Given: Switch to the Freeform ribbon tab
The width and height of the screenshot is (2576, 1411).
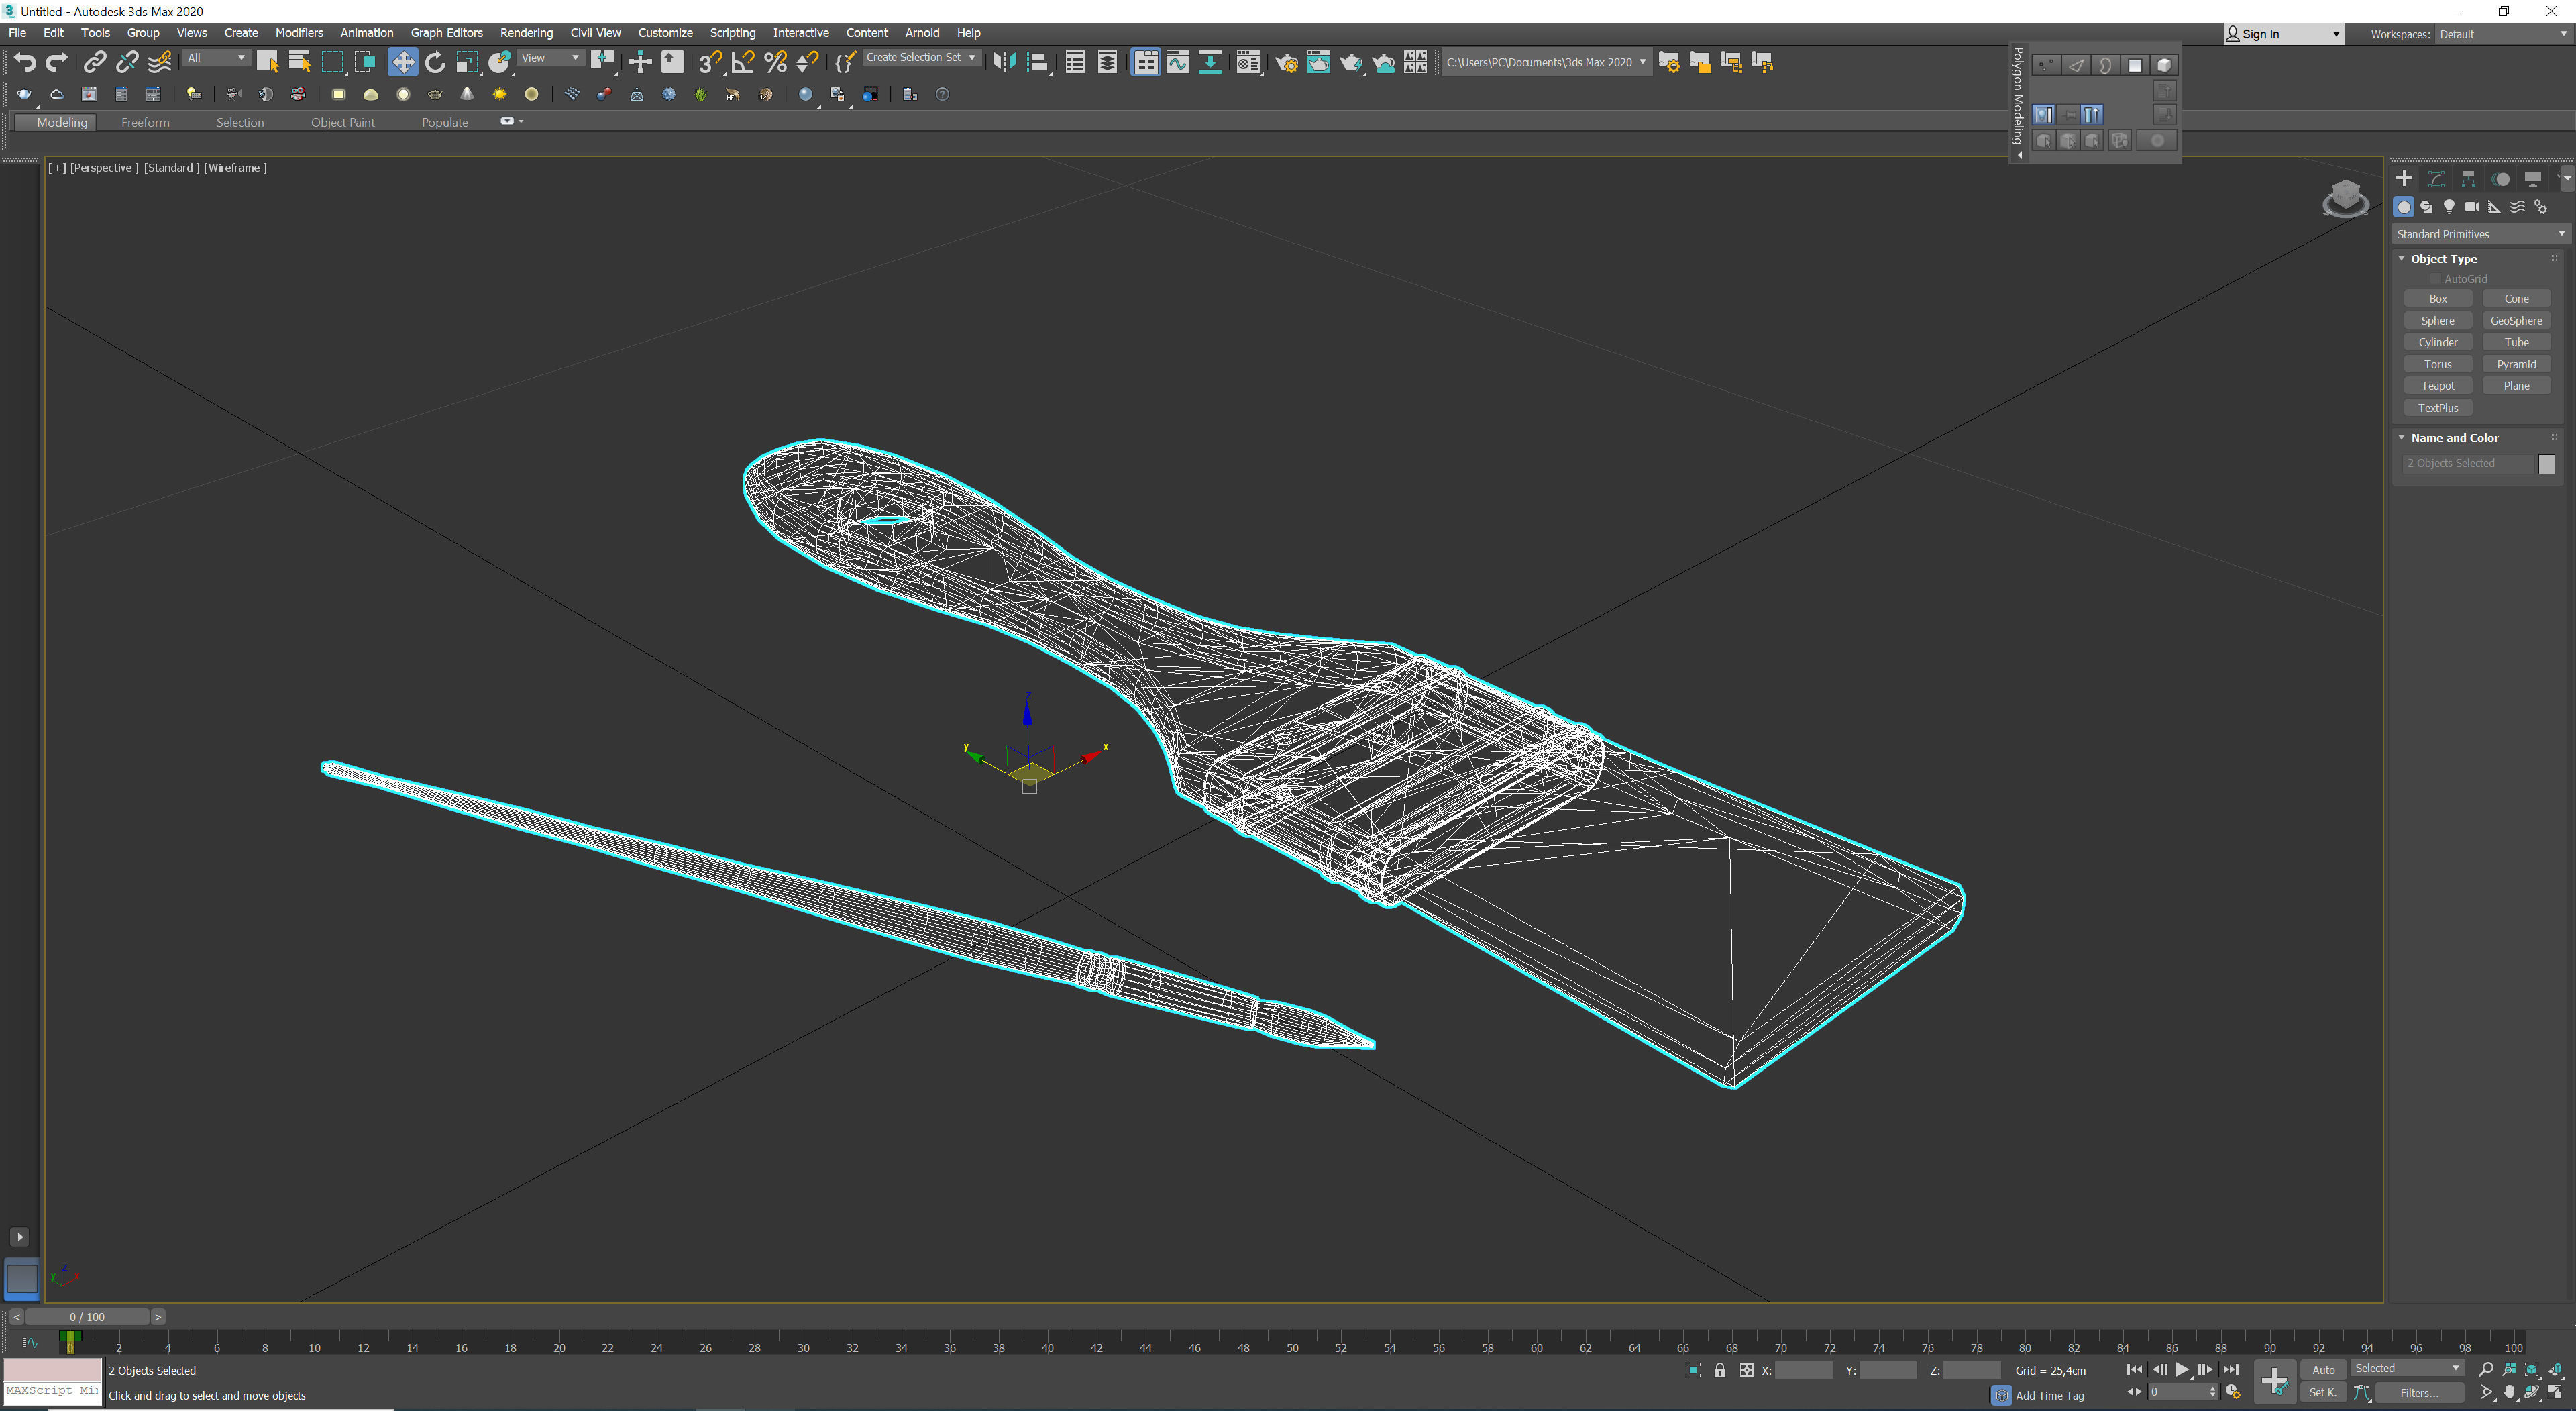Looking at the screenshot, I should pyautogui.click(x=145, y=122).
